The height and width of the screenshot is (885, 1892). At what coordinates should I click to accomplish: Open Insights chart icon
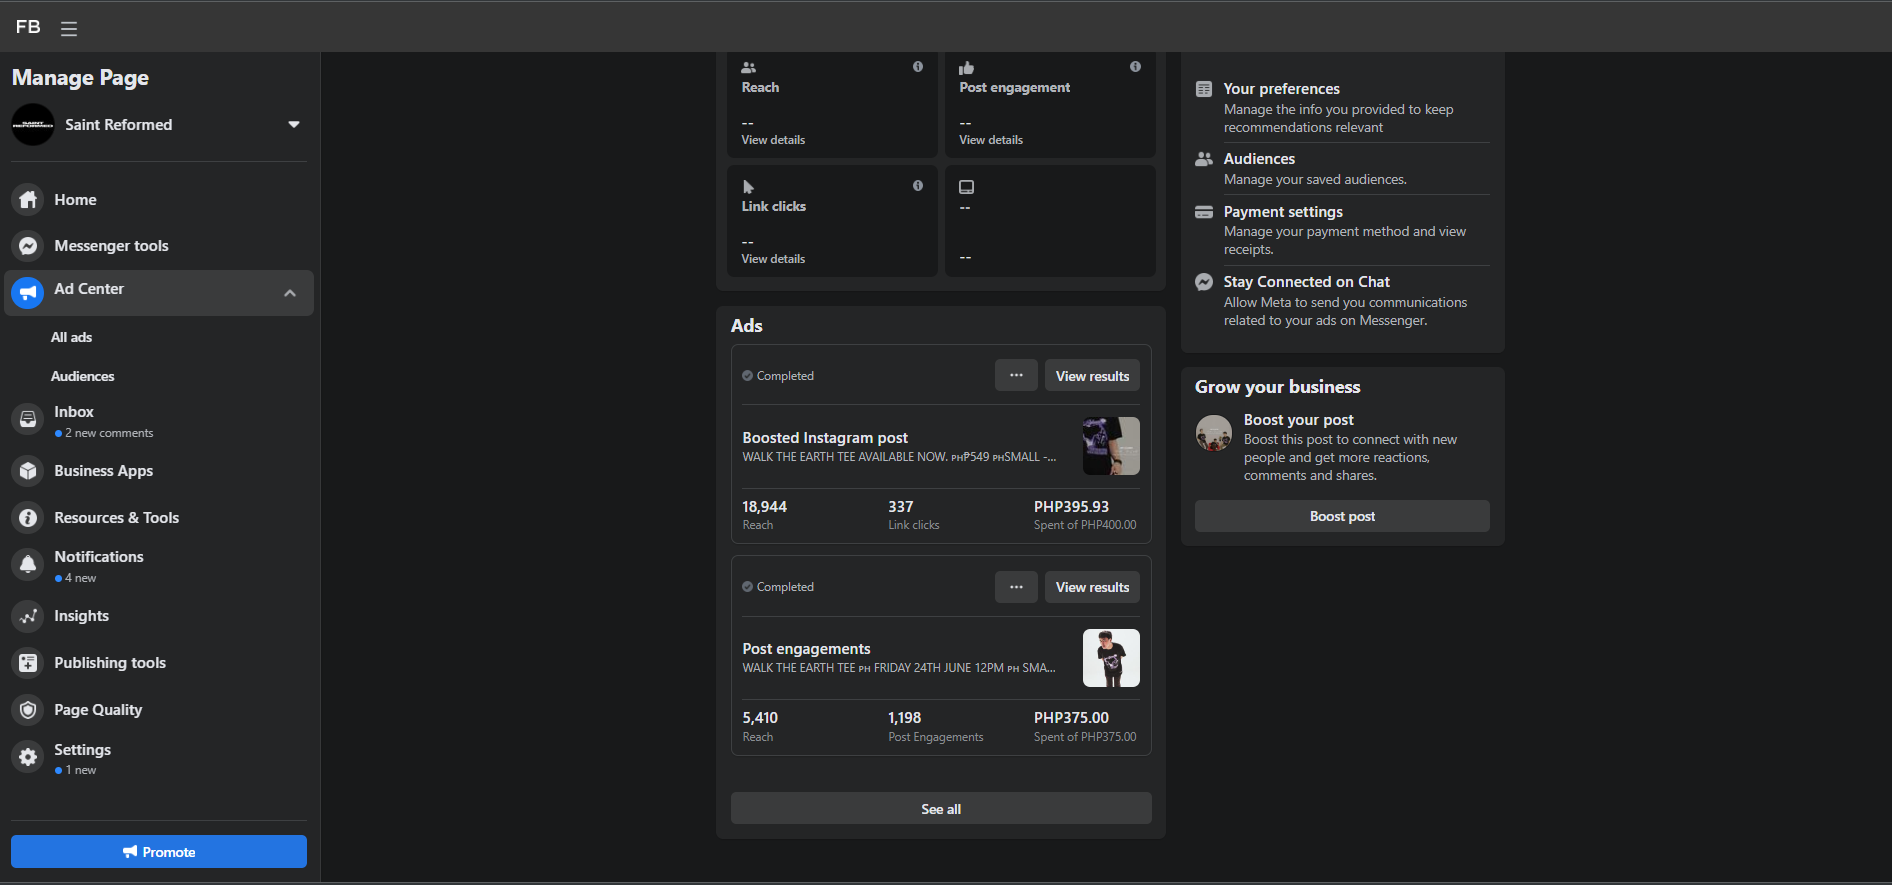pos(28,616)
